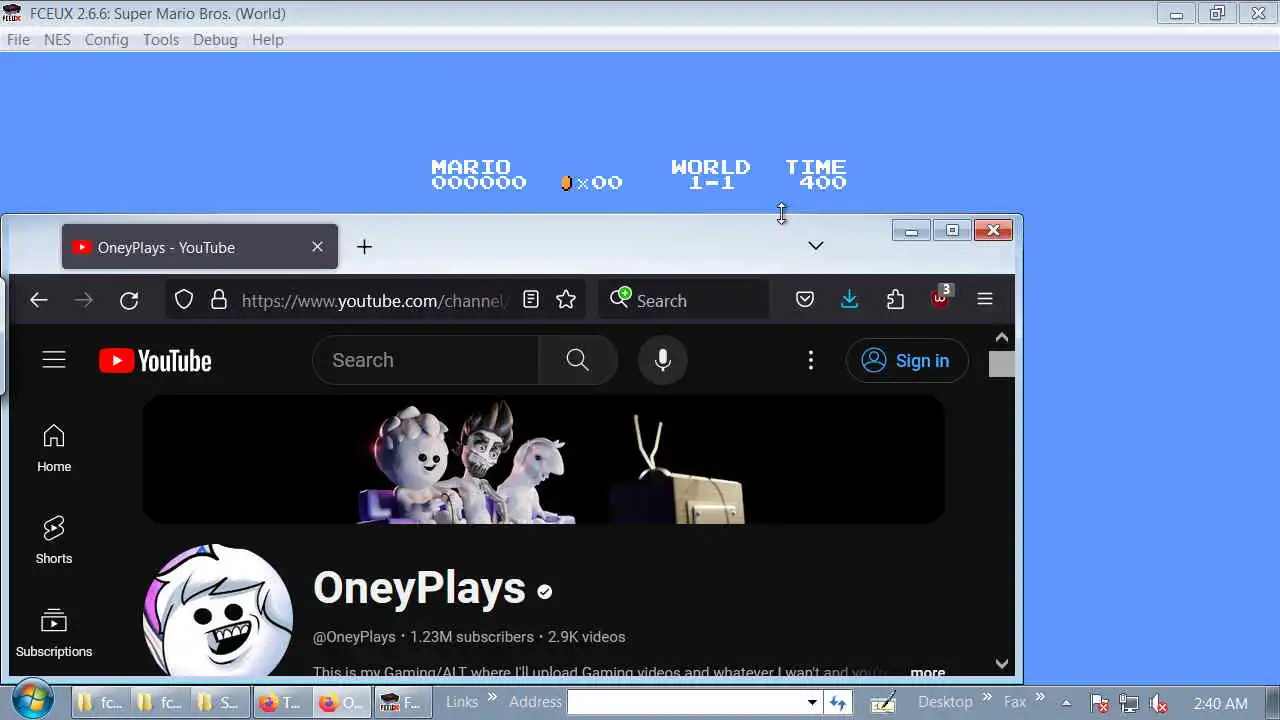Click the YouTube Sign in button

(907, 361)
